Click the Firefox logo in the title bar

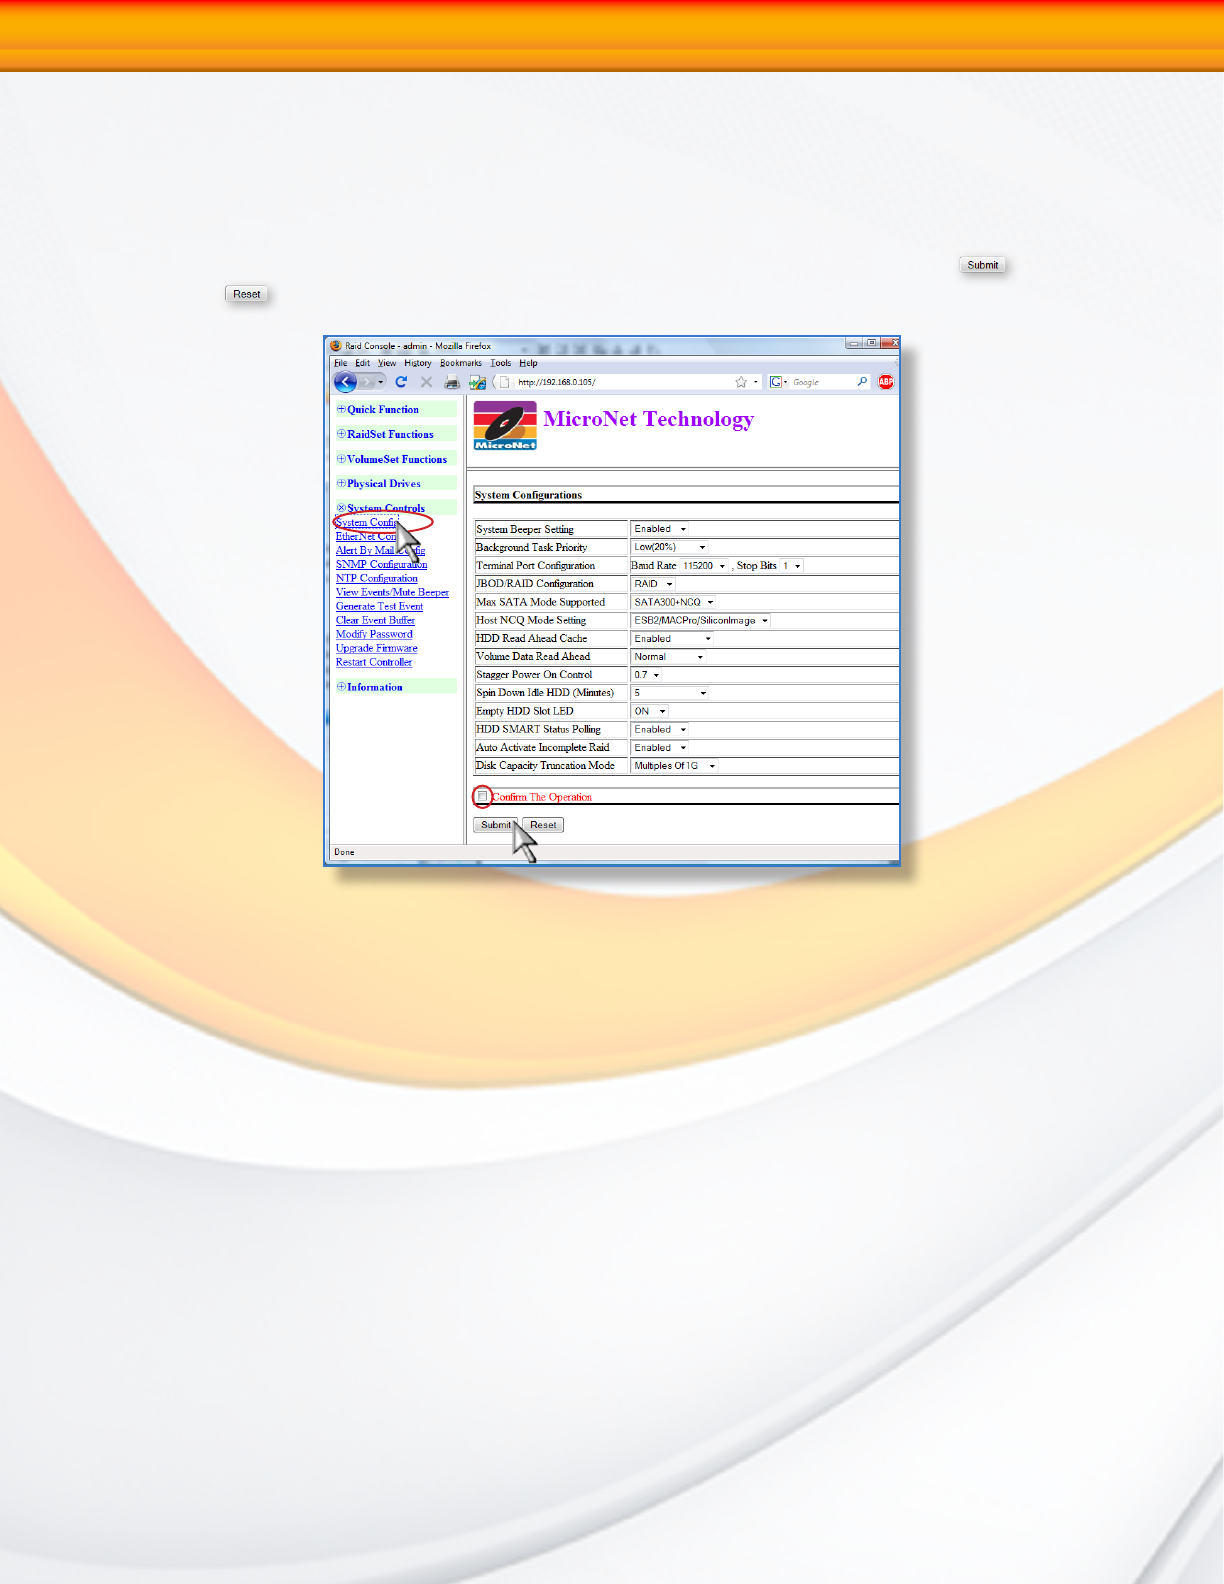click(336, 346)
